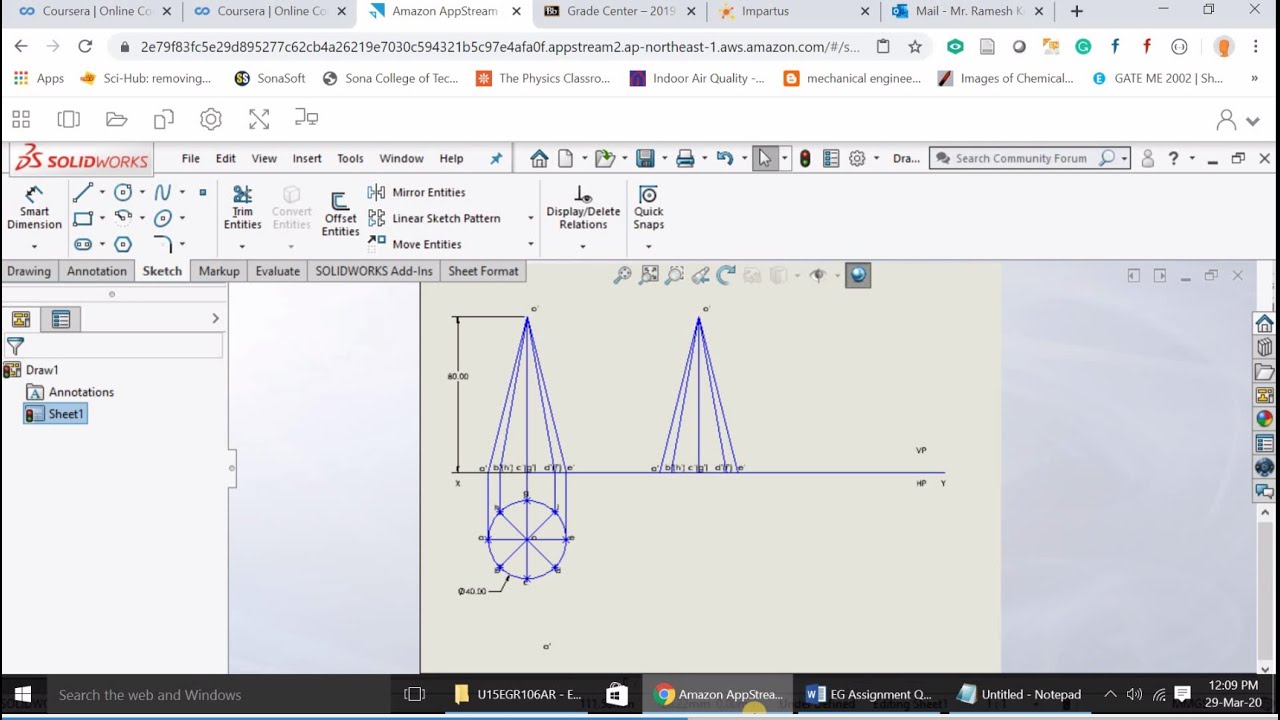Select the Spline sketch tool

(x=163, y=192)
